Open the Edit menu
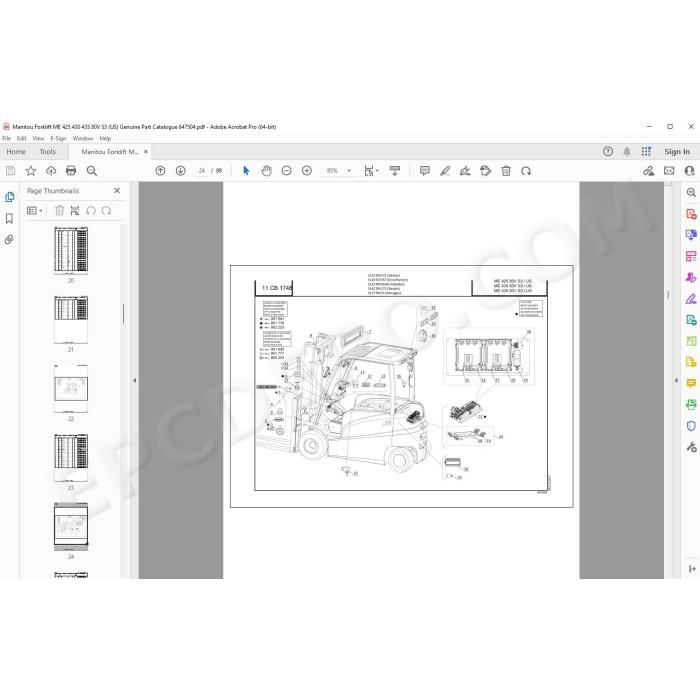Image resolution: width=700 pixels, height=700 pixels. tap(21, 138)
